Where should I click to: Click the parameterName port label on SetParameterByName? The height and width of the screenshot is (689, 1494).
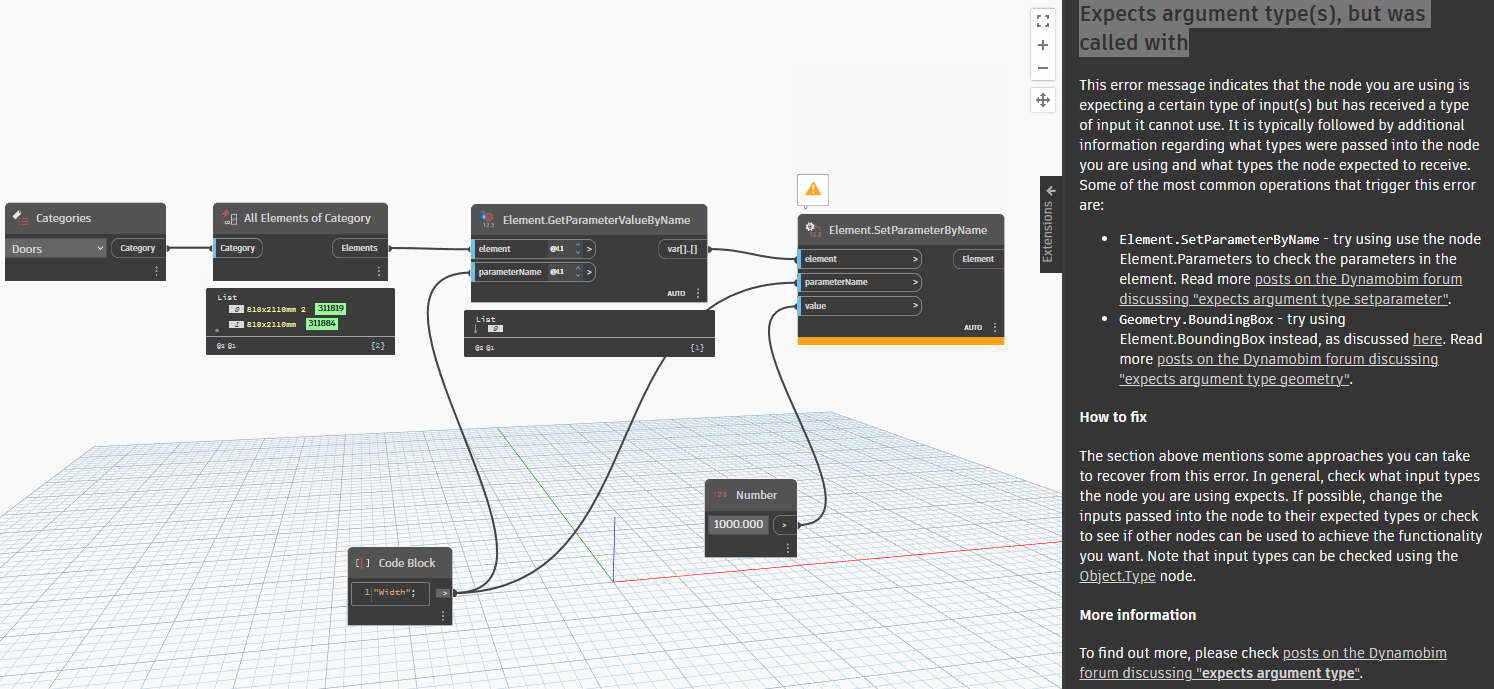pyautogui.click(x=836, y=282)
